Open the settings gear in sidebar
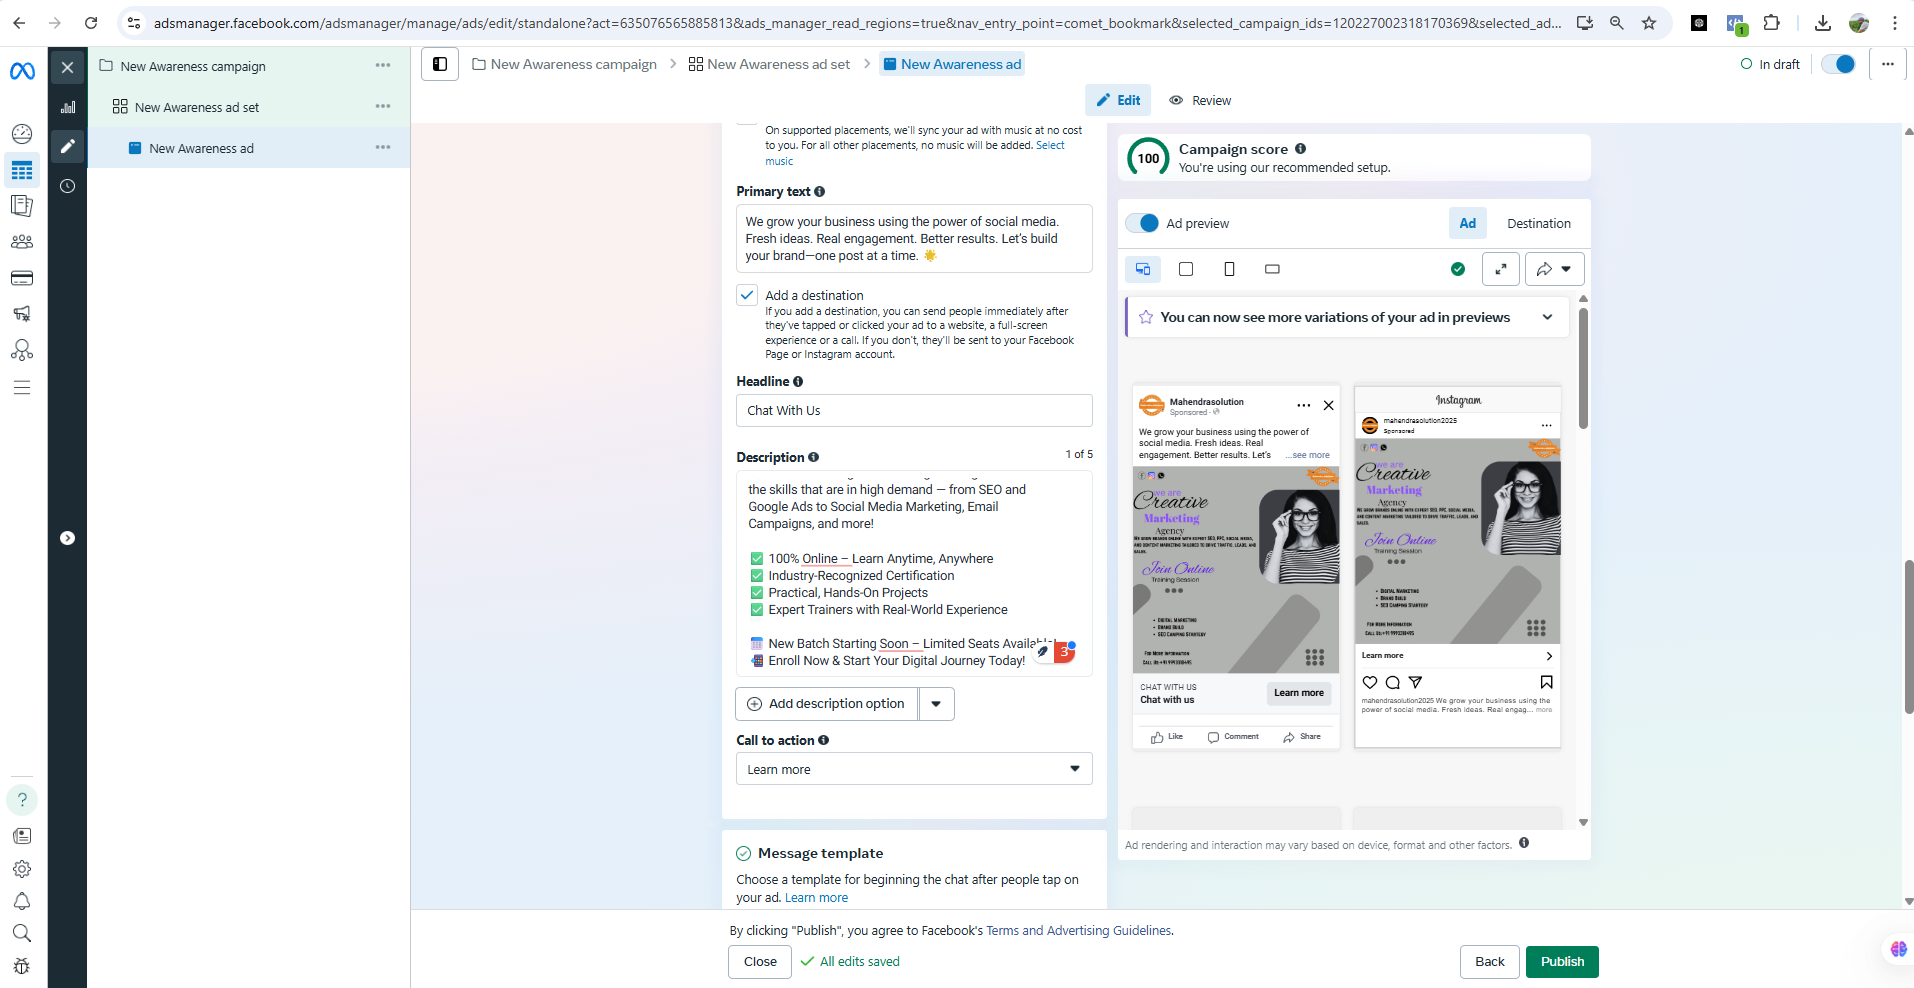 coord(22,869)
